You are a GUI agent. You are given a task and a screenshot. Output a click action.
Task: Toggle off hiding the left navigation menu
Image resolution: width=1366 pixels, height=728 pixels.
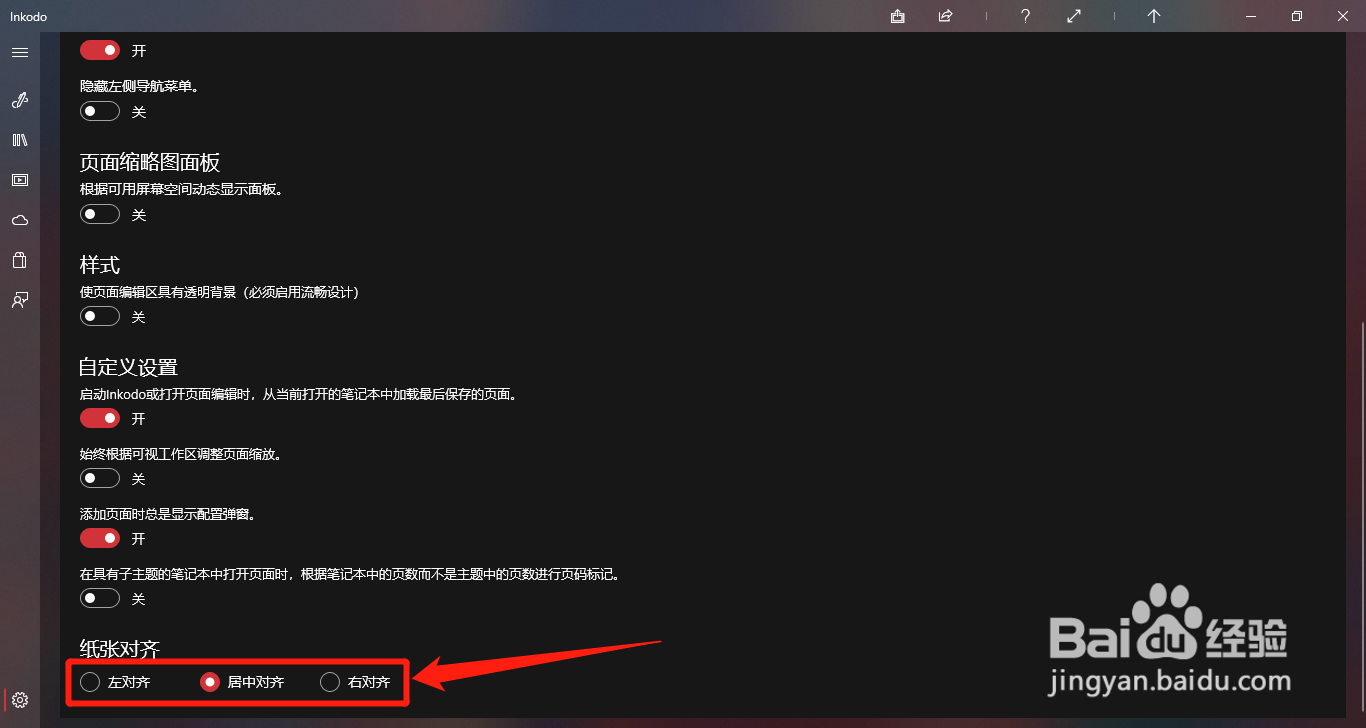[x=99, y=111]
